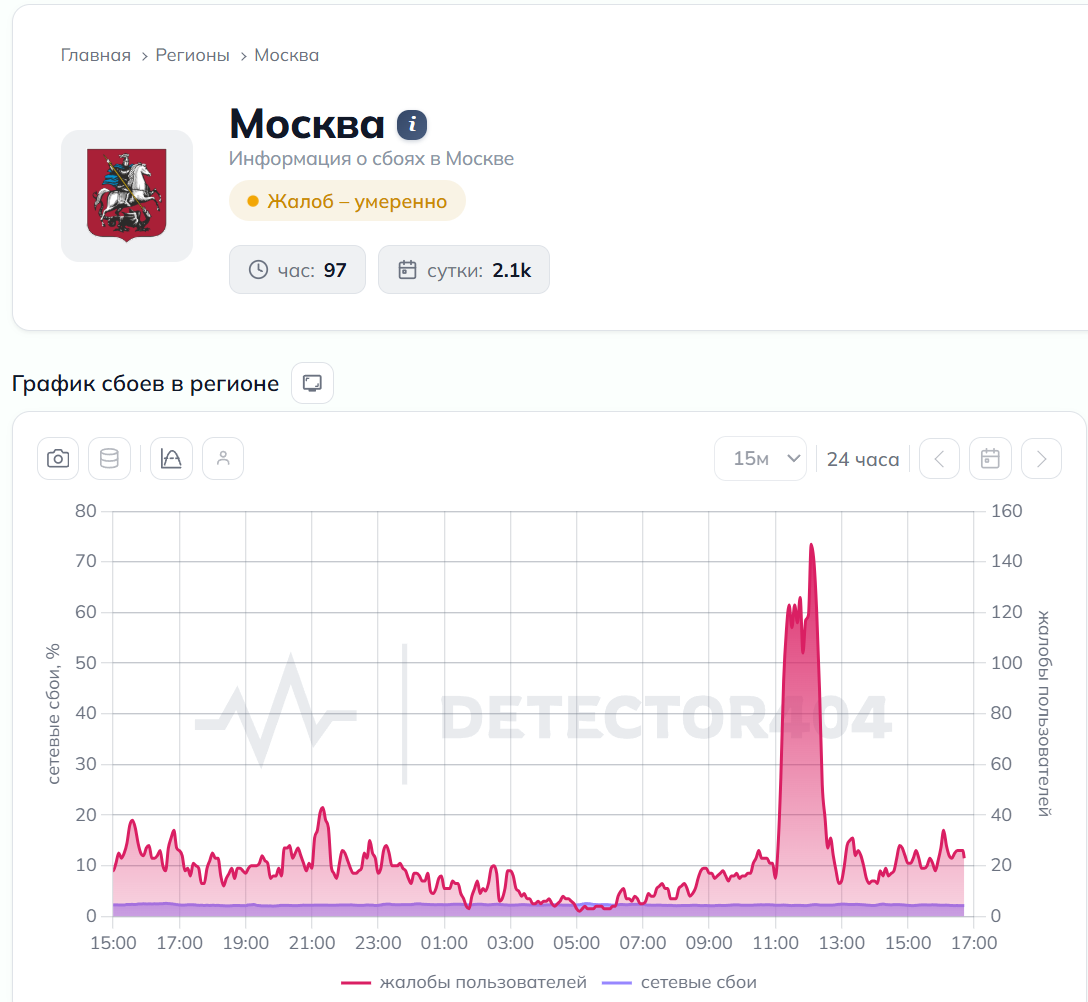Open Главная breadcrumb link
This screenshot has width=1088, height=1002.
(96, 56)
